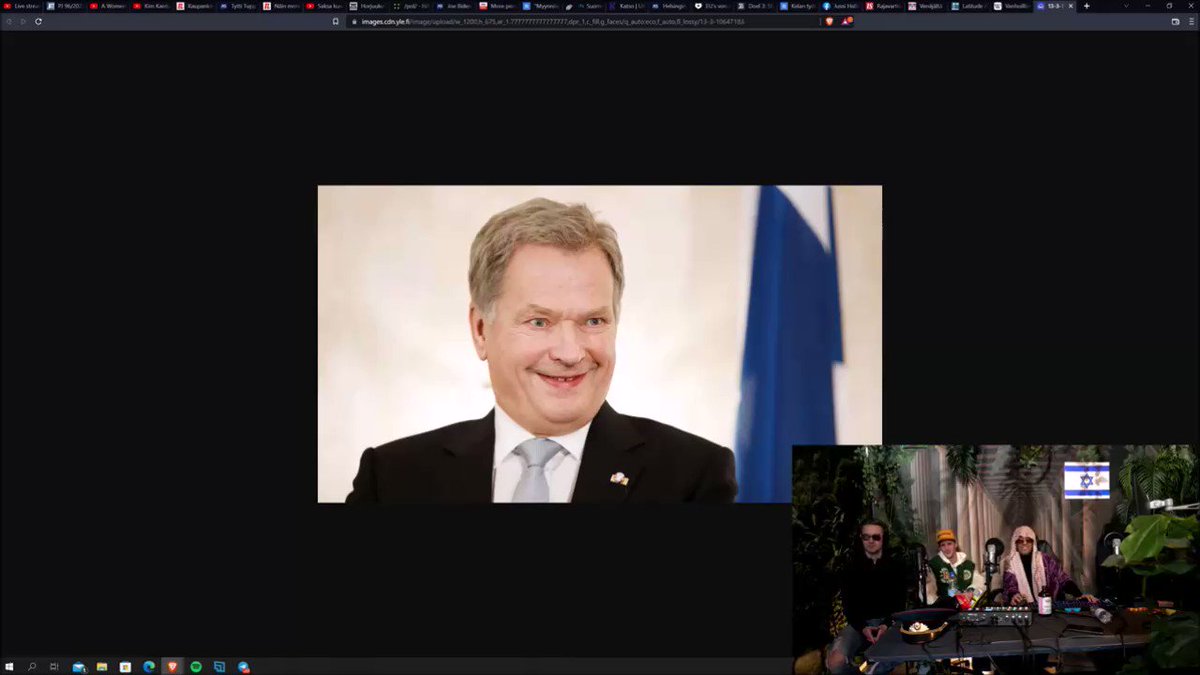This screenshot has width=1200, height=675.
Task: Open Spotify from the taskbar
Action: (x=196, y=666)
